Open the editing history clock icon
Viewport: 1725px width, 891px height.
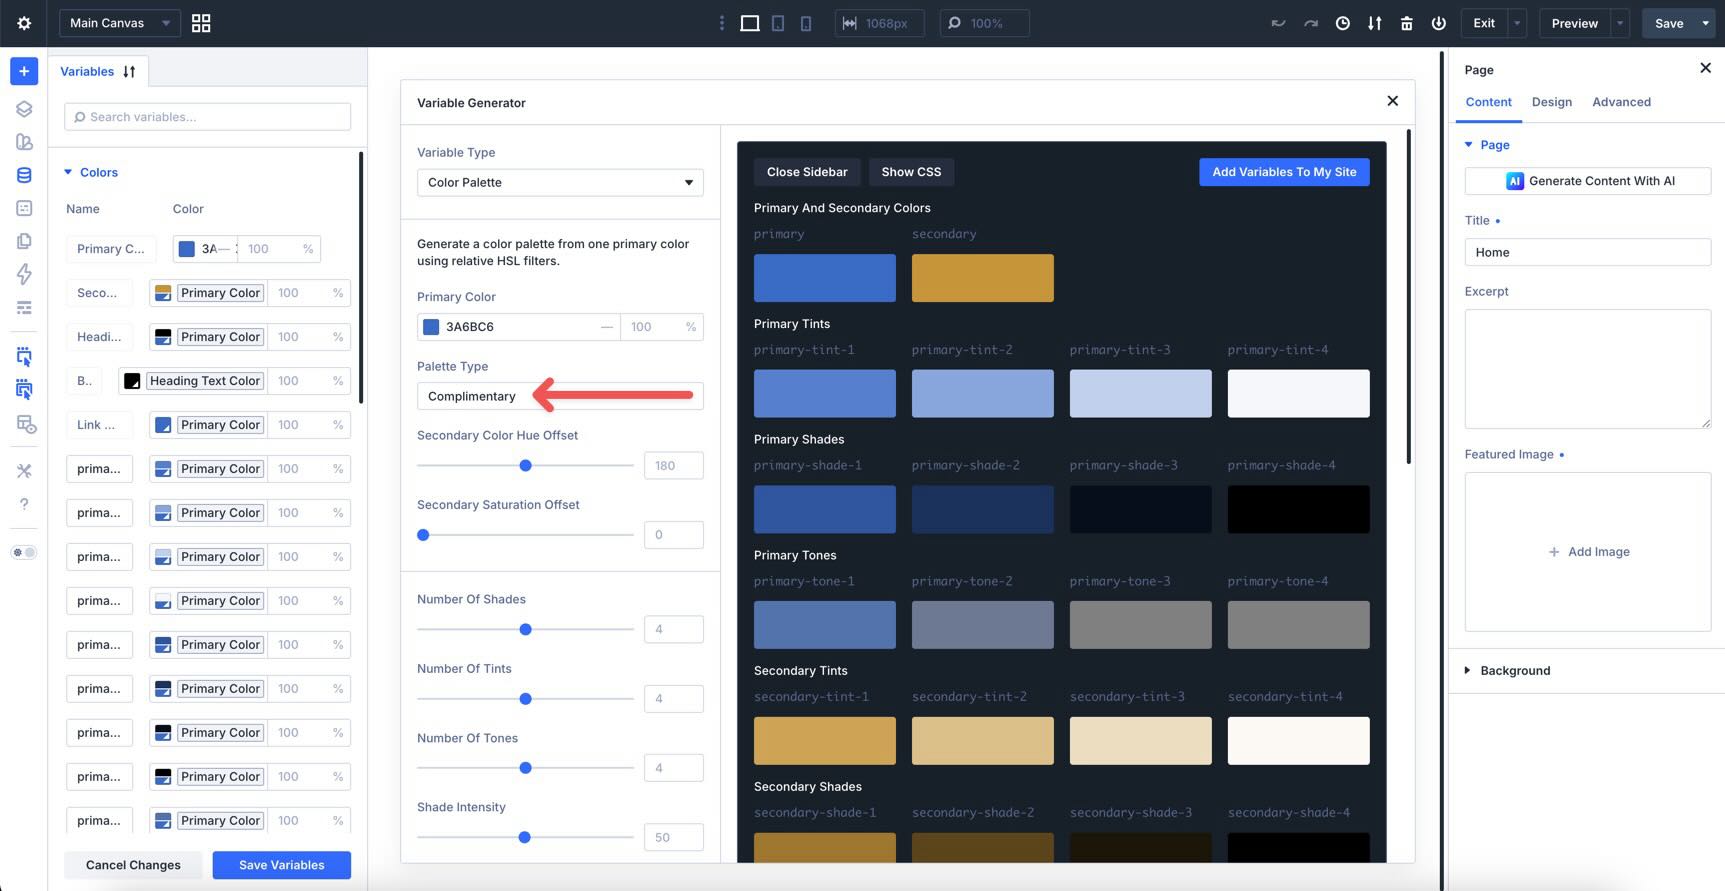tap(1343, 23)
